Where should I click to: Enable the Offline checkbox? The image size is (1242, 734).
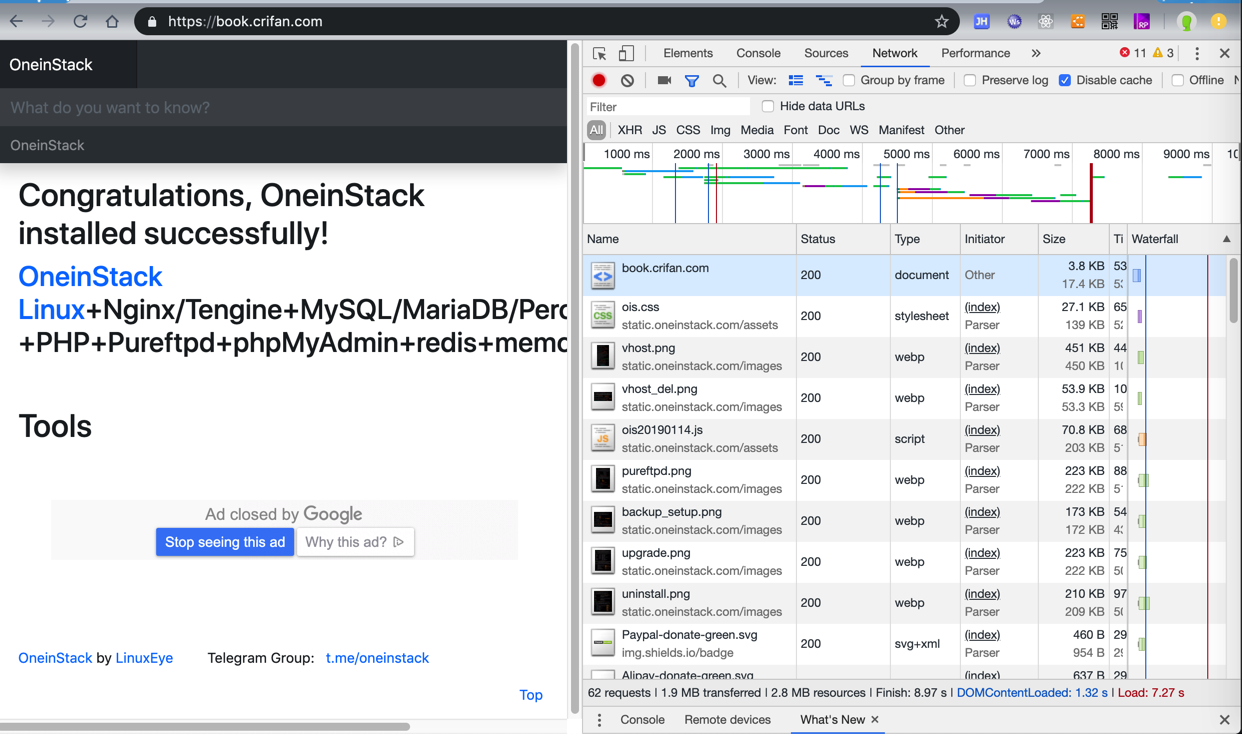coord(1178,80)
